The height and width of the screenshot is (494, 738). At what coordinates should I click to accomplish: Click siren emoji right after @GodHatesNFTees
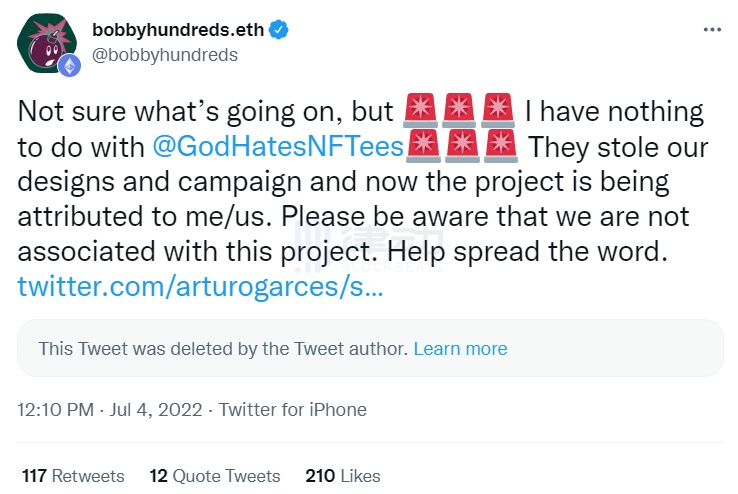click(x=421, y=147)
